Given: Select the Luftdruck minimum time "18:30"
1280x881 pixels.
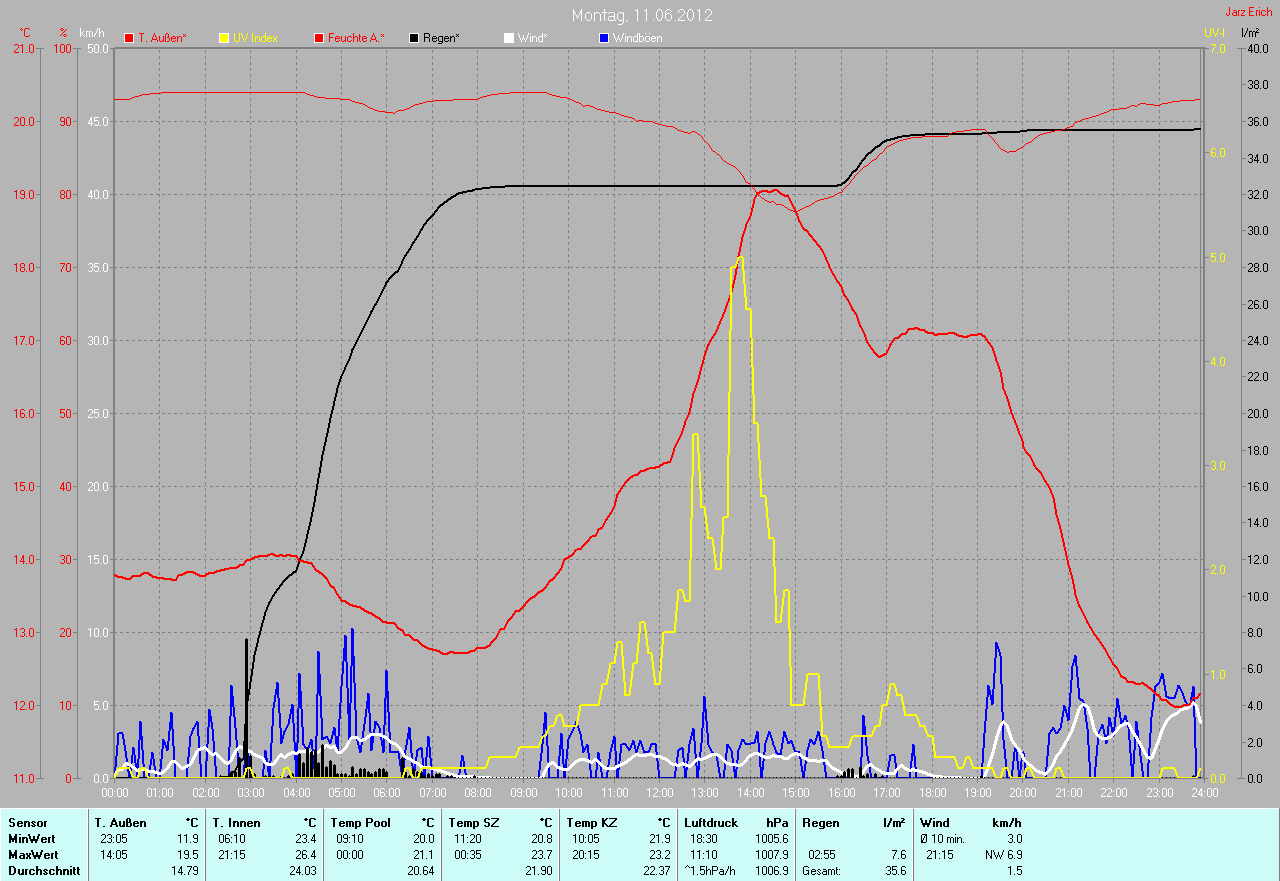Looking at the screenshot, I should point(706,839).
